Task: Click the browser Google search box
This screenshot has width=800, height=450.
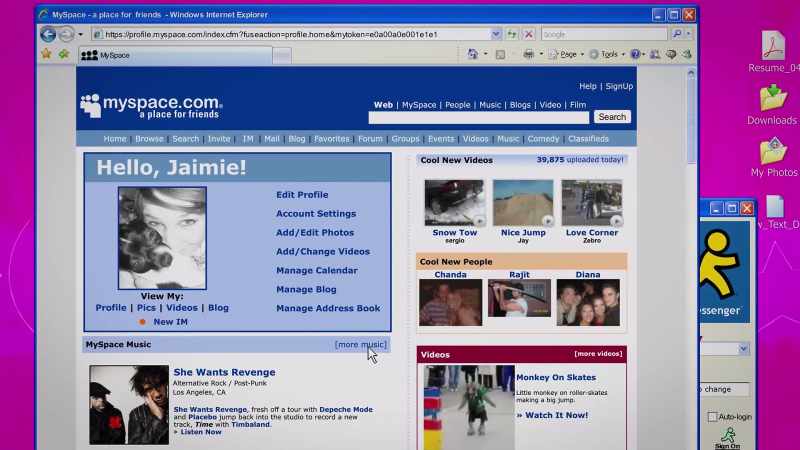Action: 604,34
